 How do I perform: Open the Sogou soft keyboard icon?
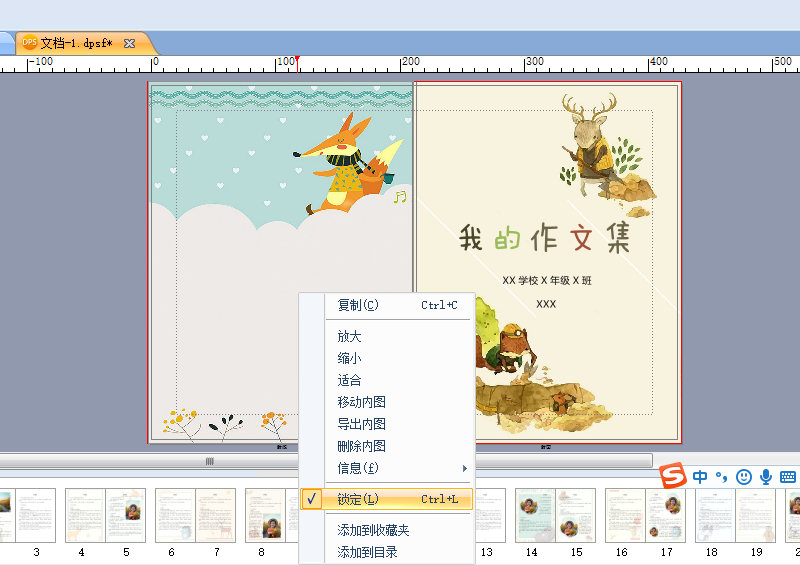(788, 477)
